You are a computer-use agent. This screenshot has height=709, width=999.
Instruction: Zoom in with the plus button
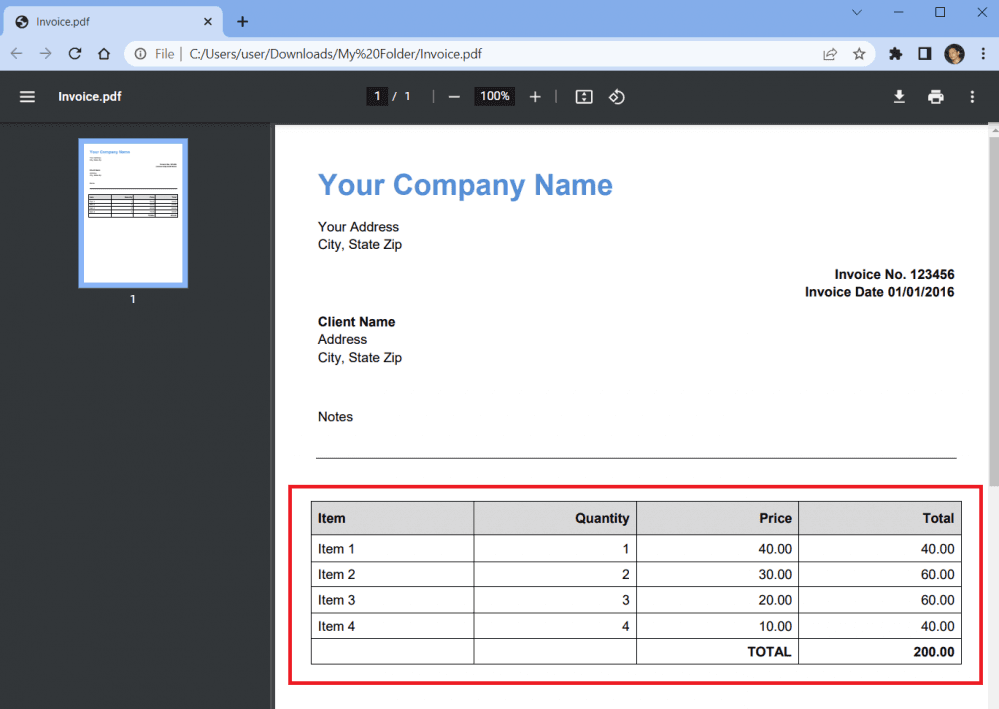535,97
